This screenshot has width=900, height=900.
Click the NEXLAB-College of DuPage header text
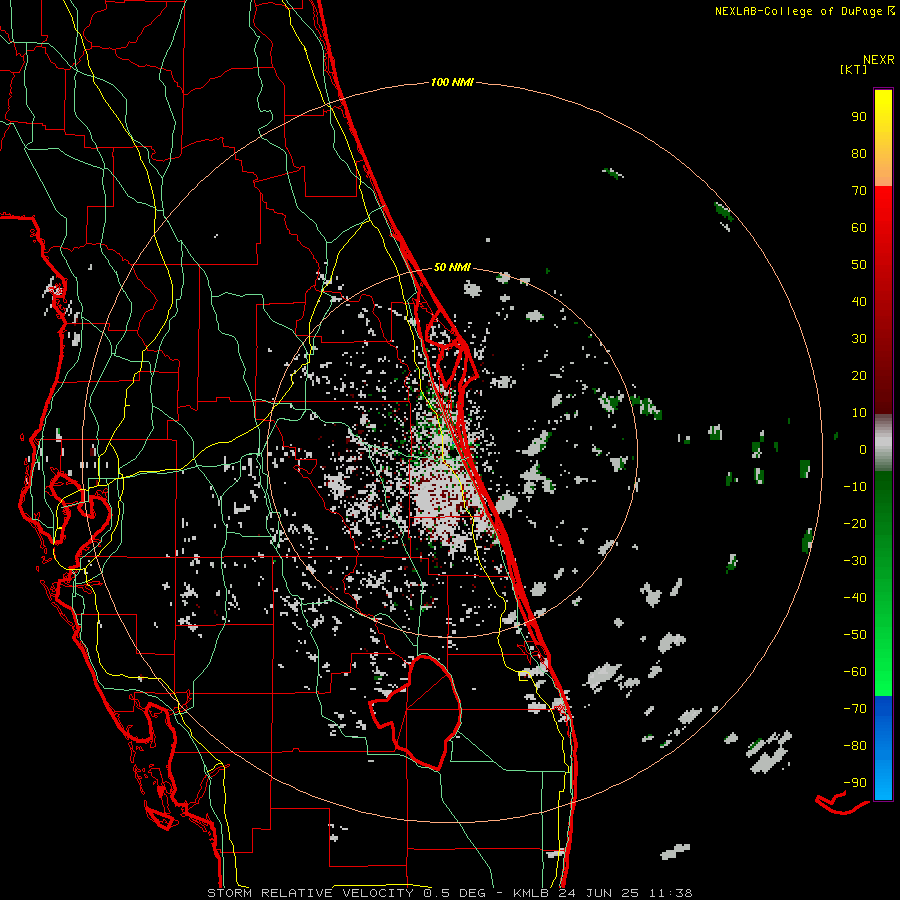pos(798,11)
